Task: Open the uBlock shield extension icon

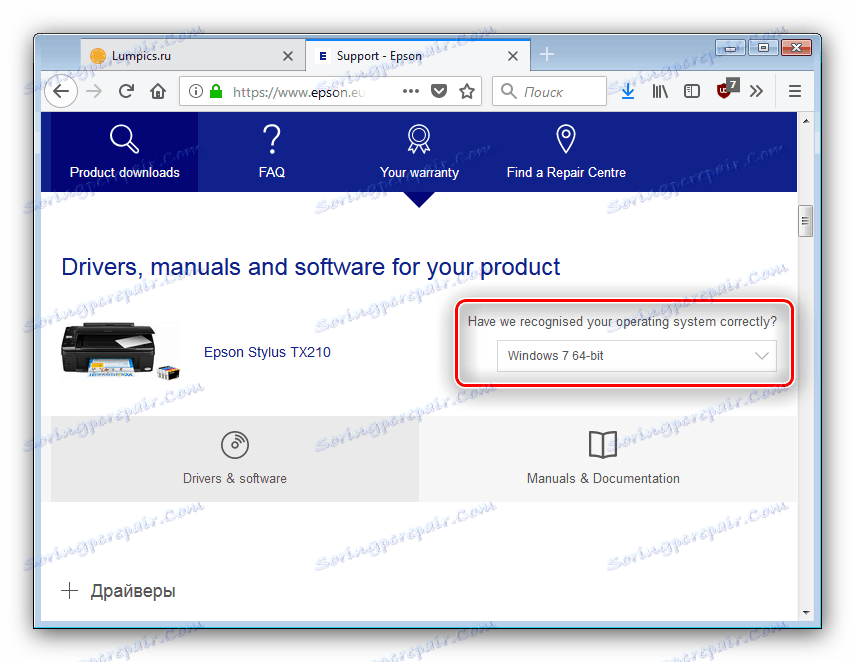Action: tap(727, 89)
